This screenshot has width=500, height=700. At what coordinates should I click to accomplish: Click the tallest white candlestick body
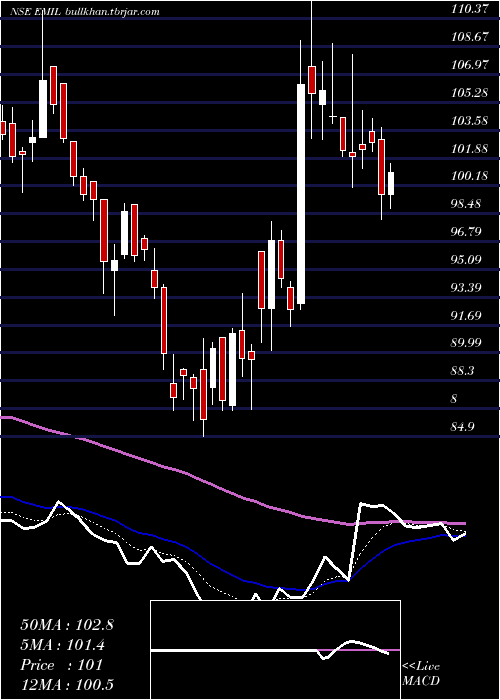click(301, 194)
